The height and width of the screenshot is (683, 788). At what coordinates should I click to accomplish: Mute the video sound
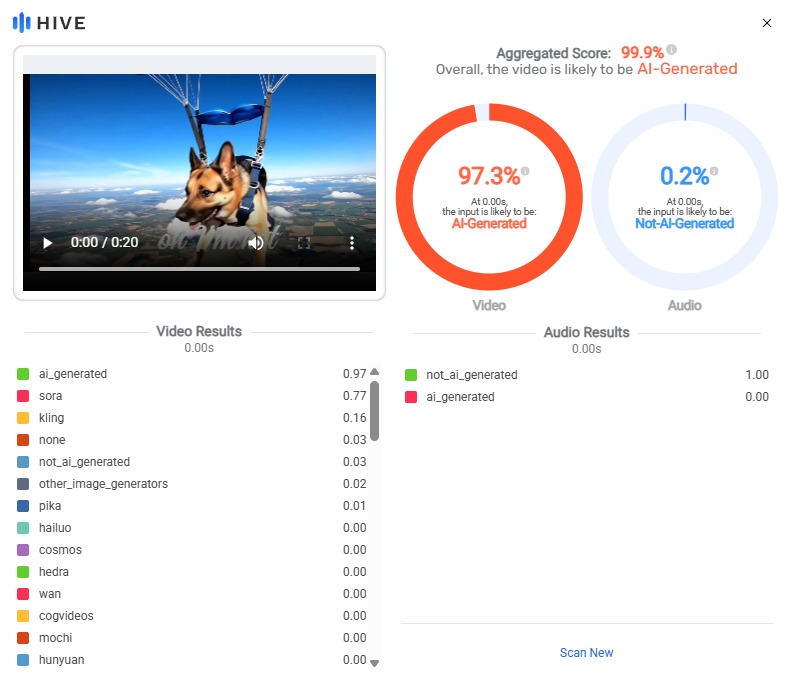255,243
